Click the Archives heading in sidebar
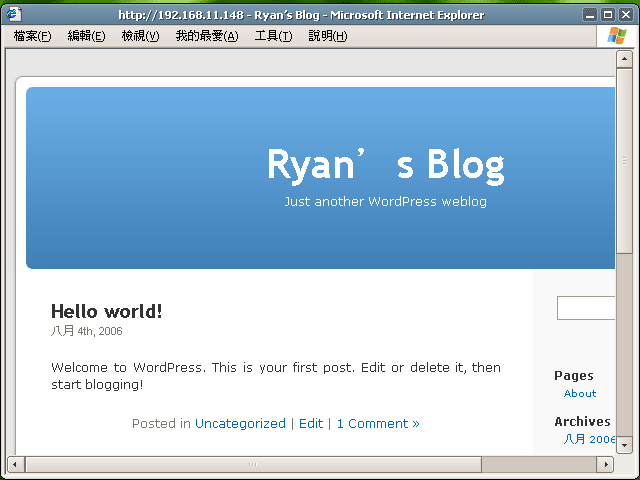Image resolution: width=640 pixels, height=480 pixels. coord(582,422)
